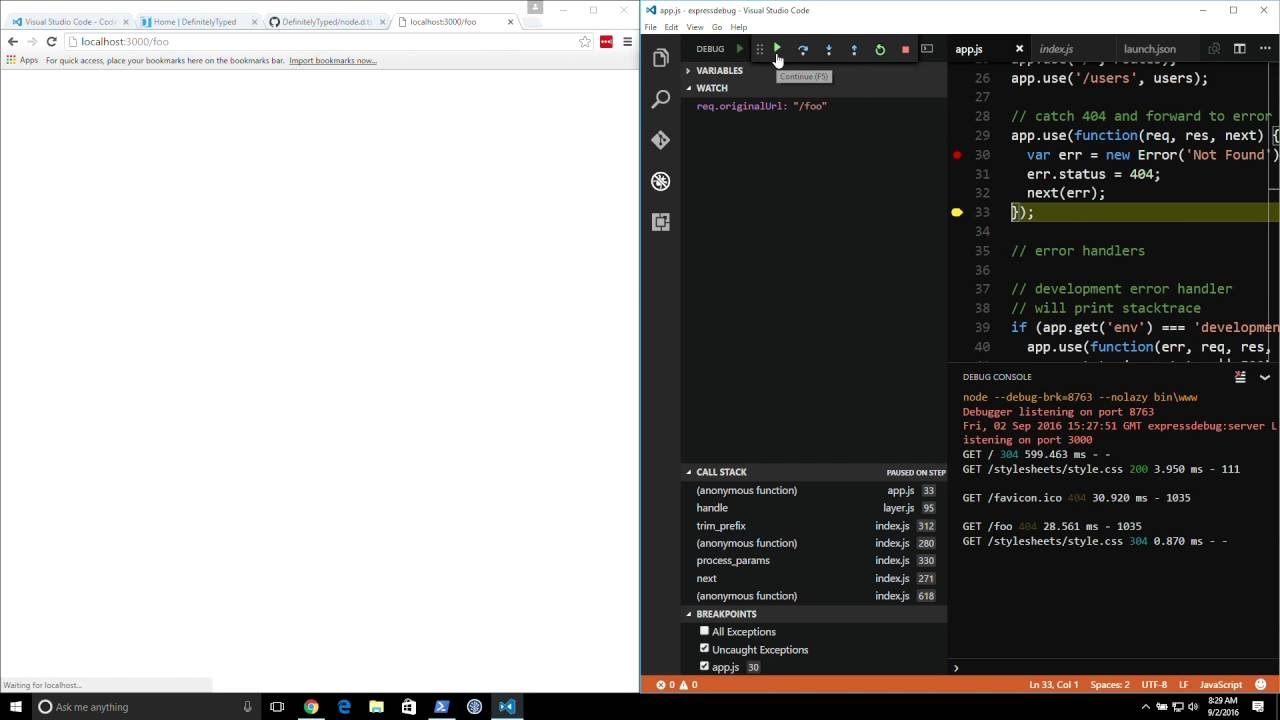This screenshot has height=720, width=1280.
Task: Open the Extensions view in activity bar
Action: coord(661,222)
